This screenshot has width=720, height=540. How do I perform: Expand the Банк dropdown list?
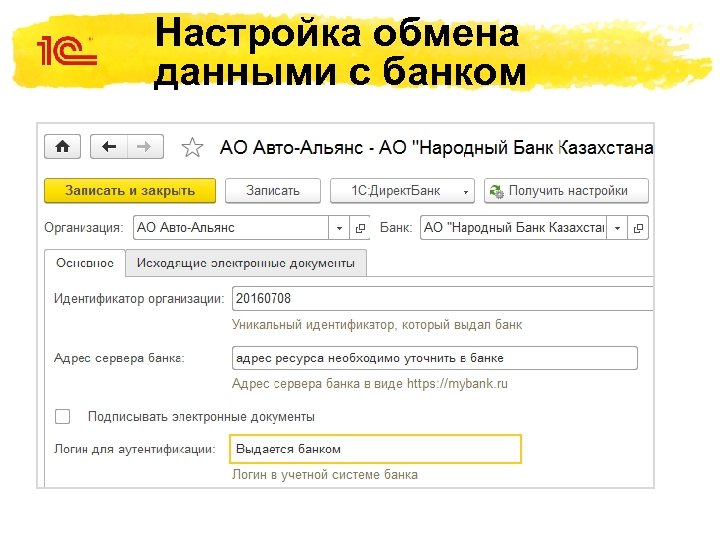[618, 228]
